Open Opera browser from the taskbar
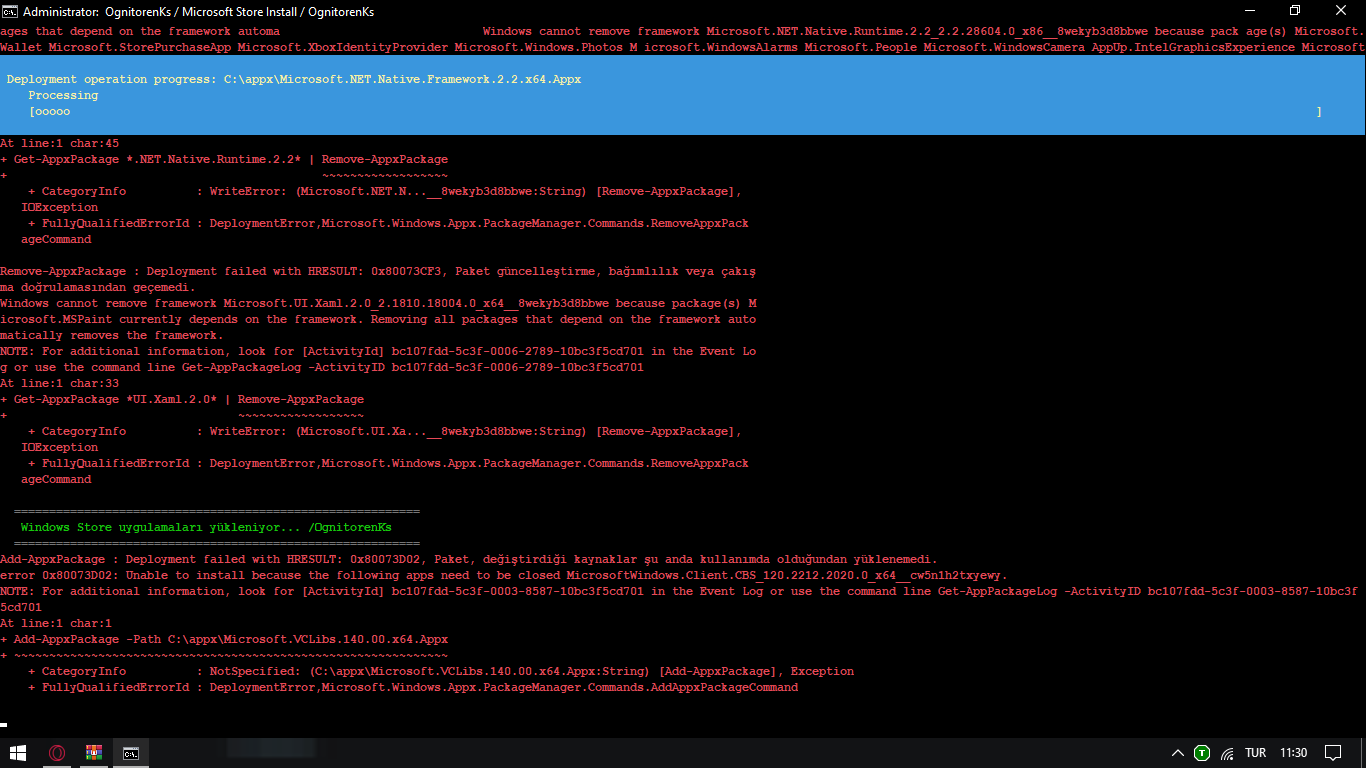 (x=58, y=753)
